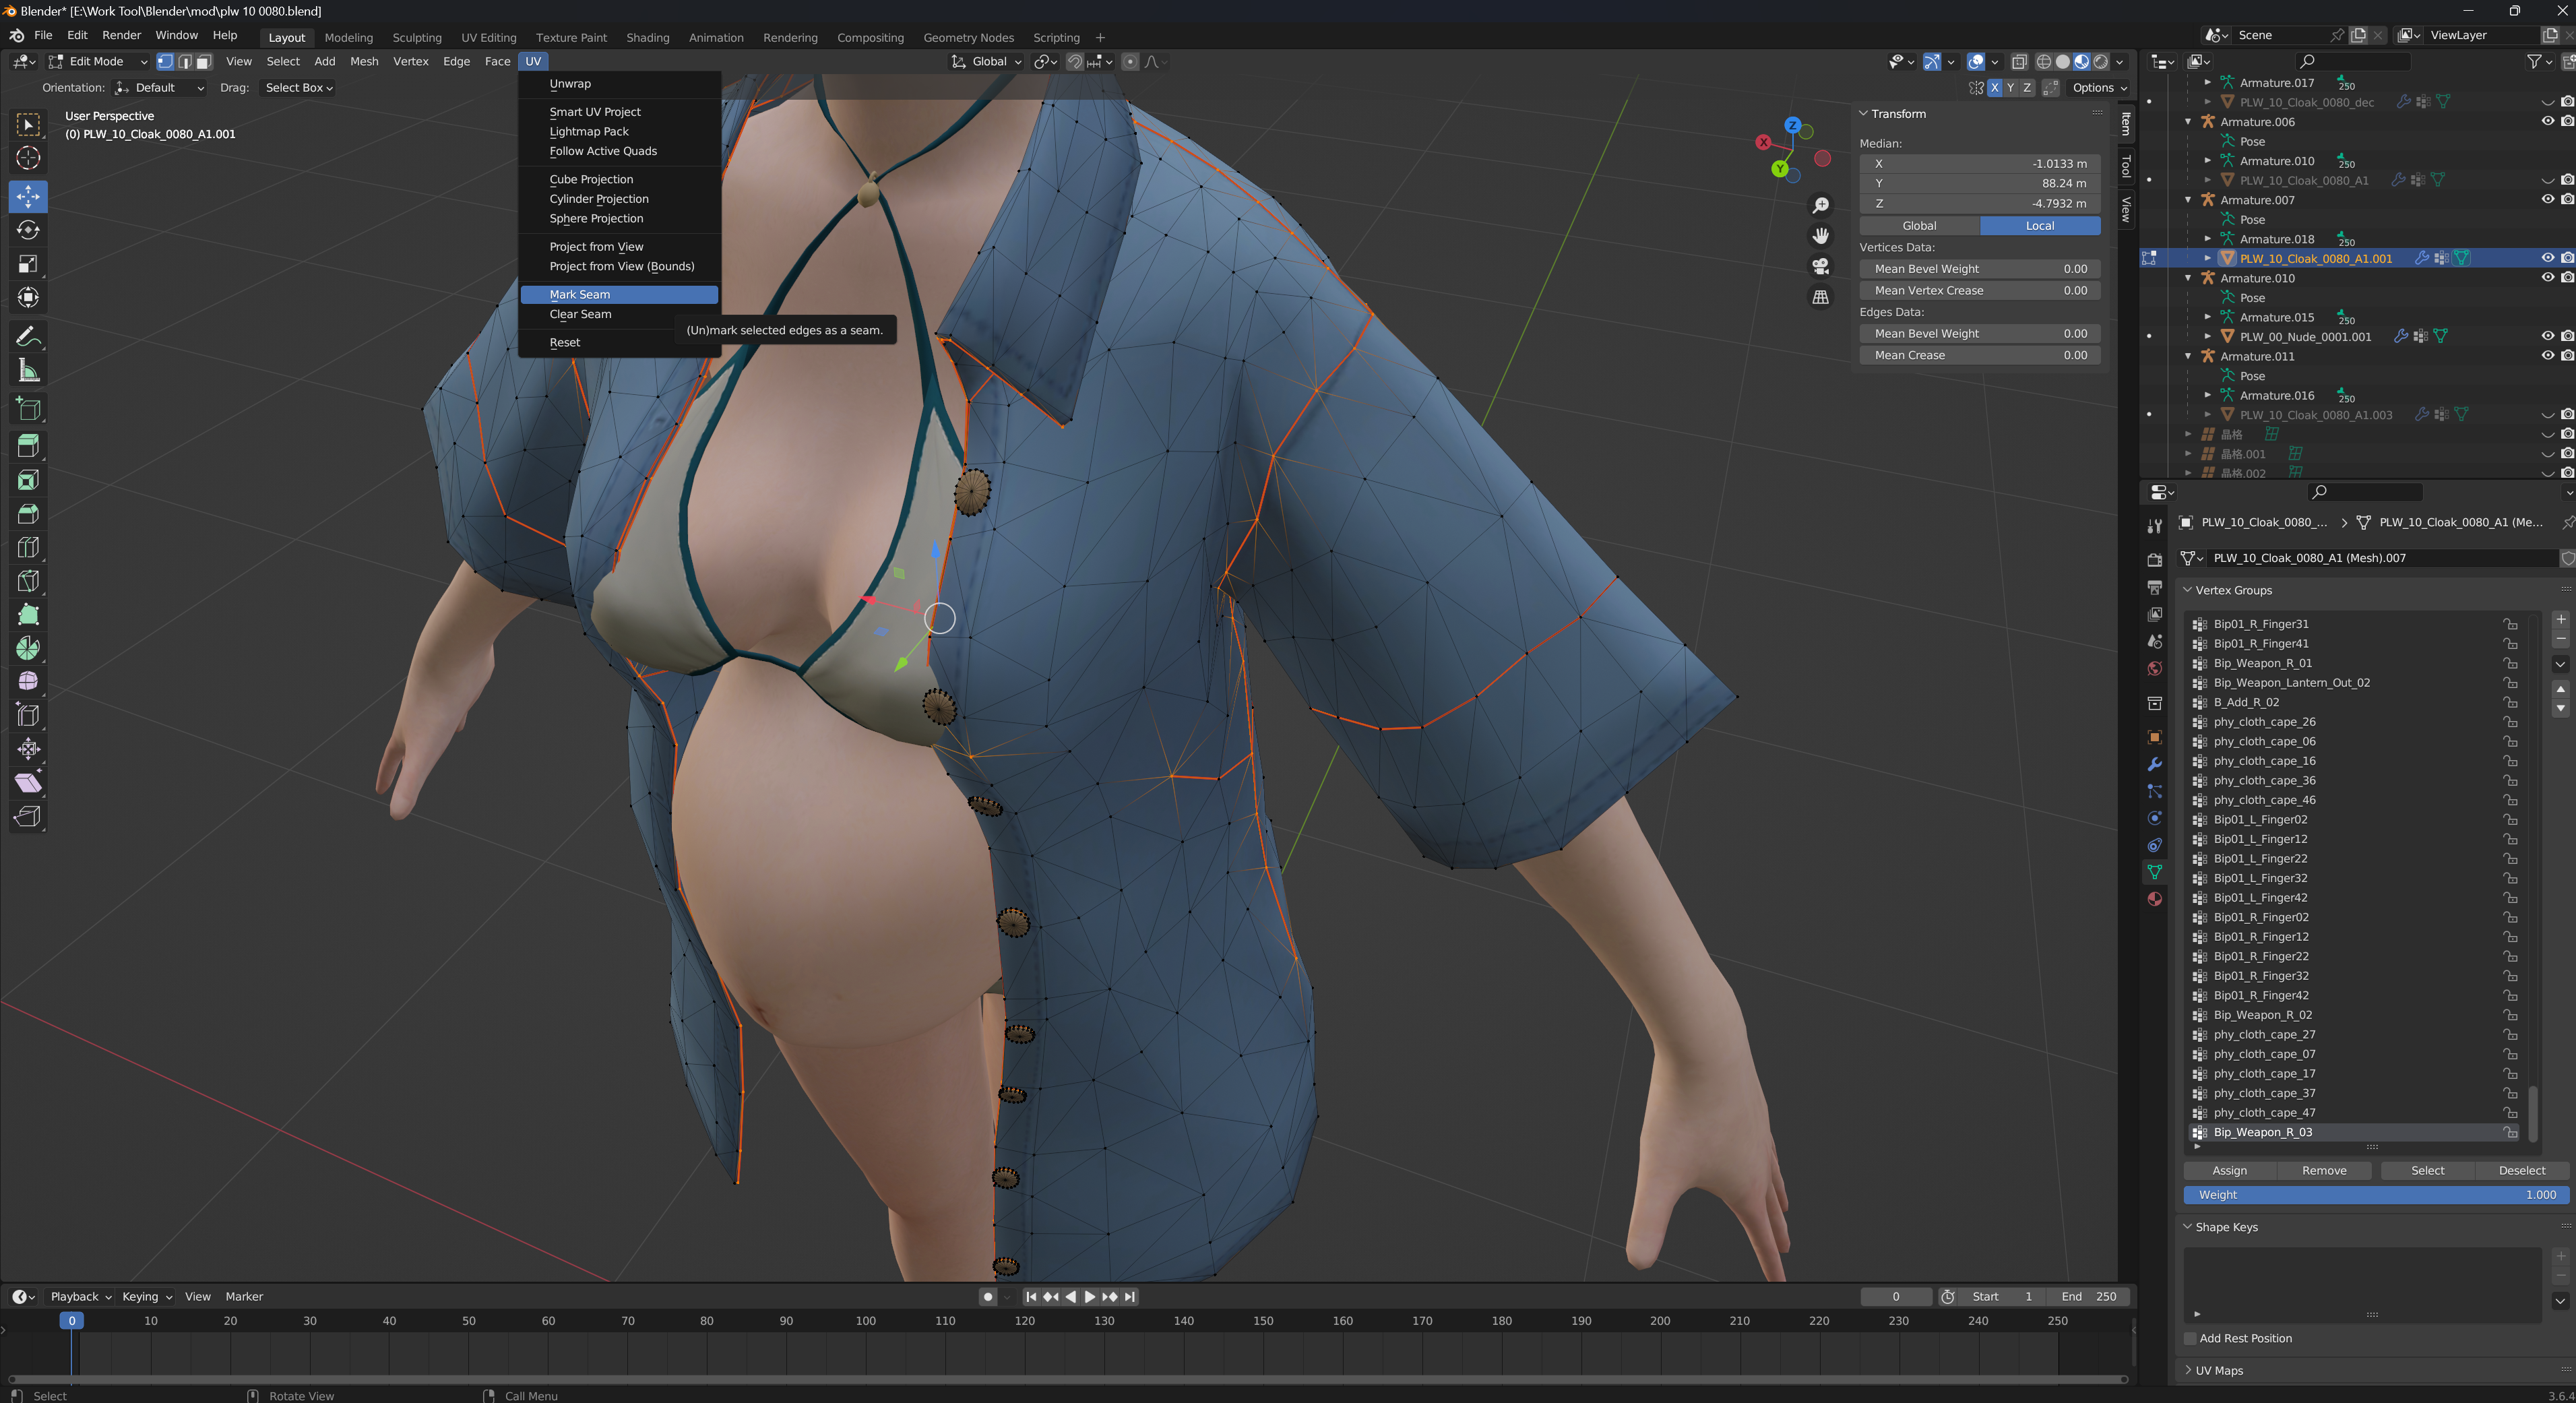Select the Knife tool
The image size is (2576, 1403).
[28, 581]
